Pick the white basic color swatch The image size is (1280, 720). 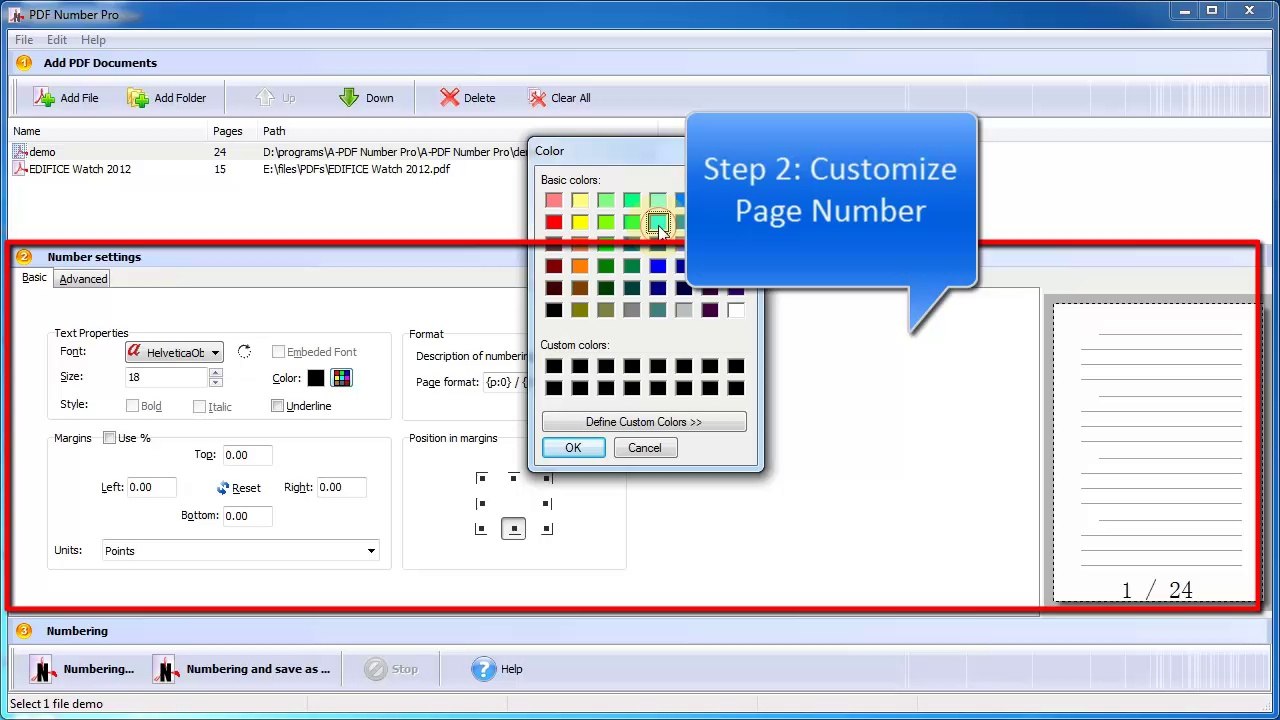coord(736,310)
